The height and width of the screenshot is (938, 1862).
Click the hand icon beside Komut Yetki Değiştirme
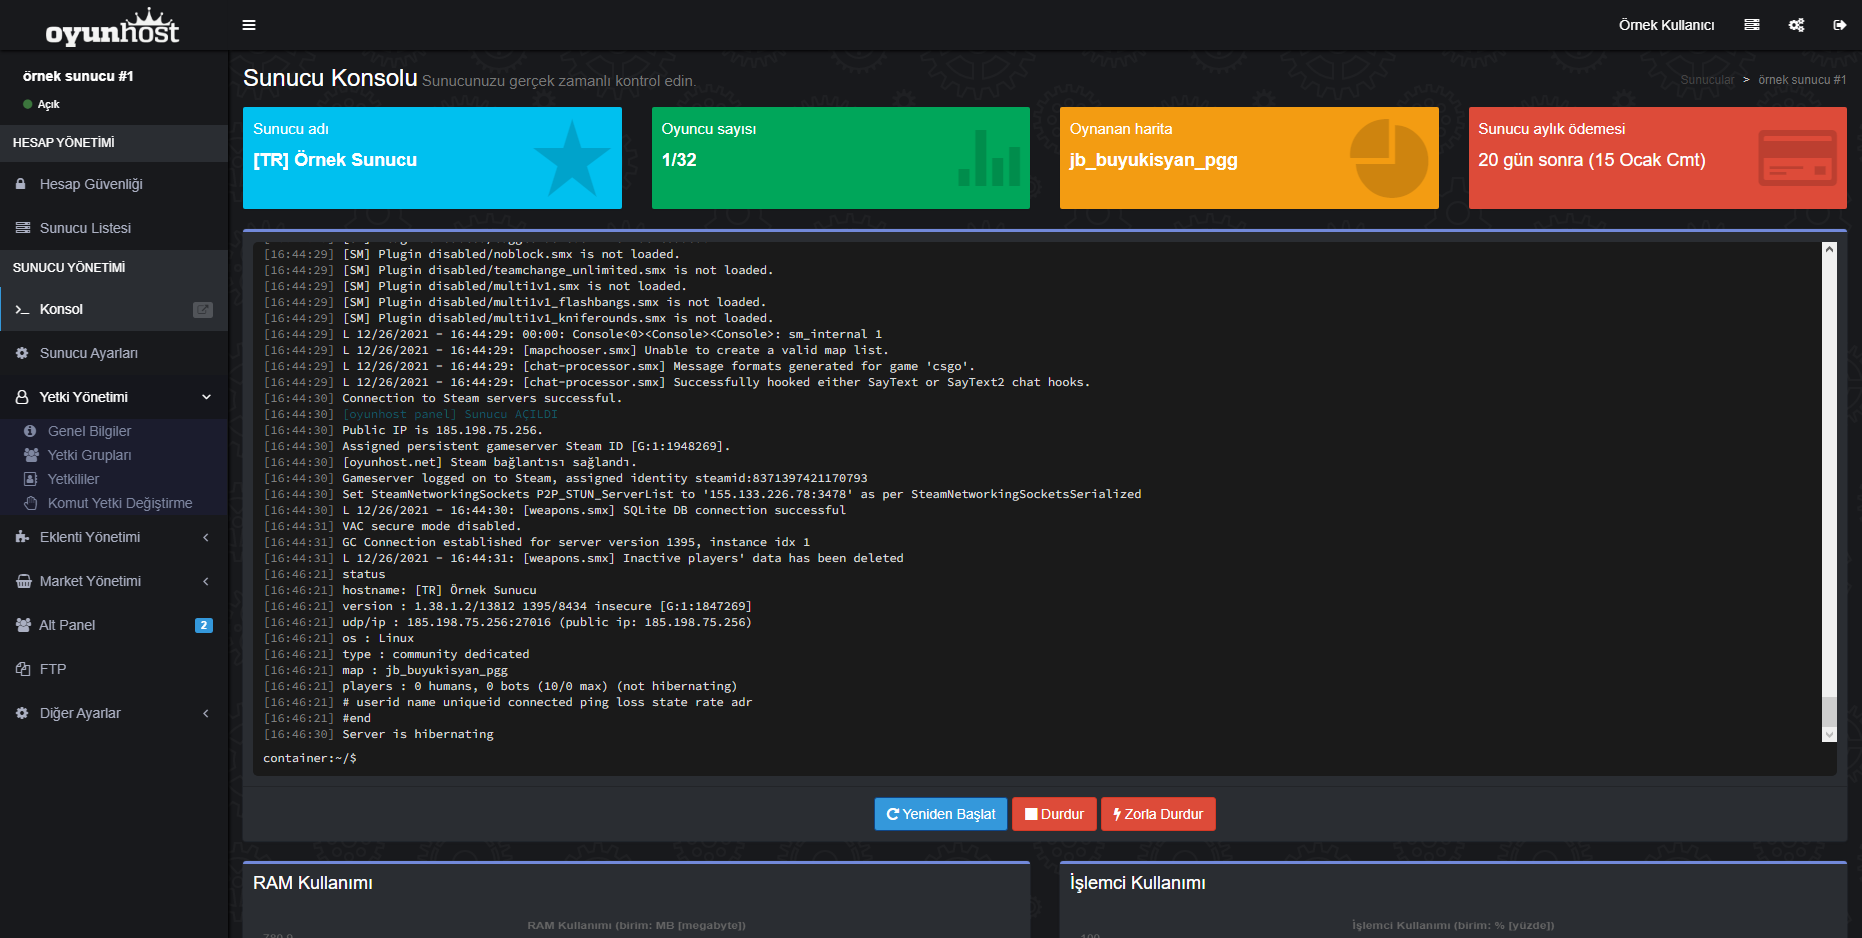(31, 503)
